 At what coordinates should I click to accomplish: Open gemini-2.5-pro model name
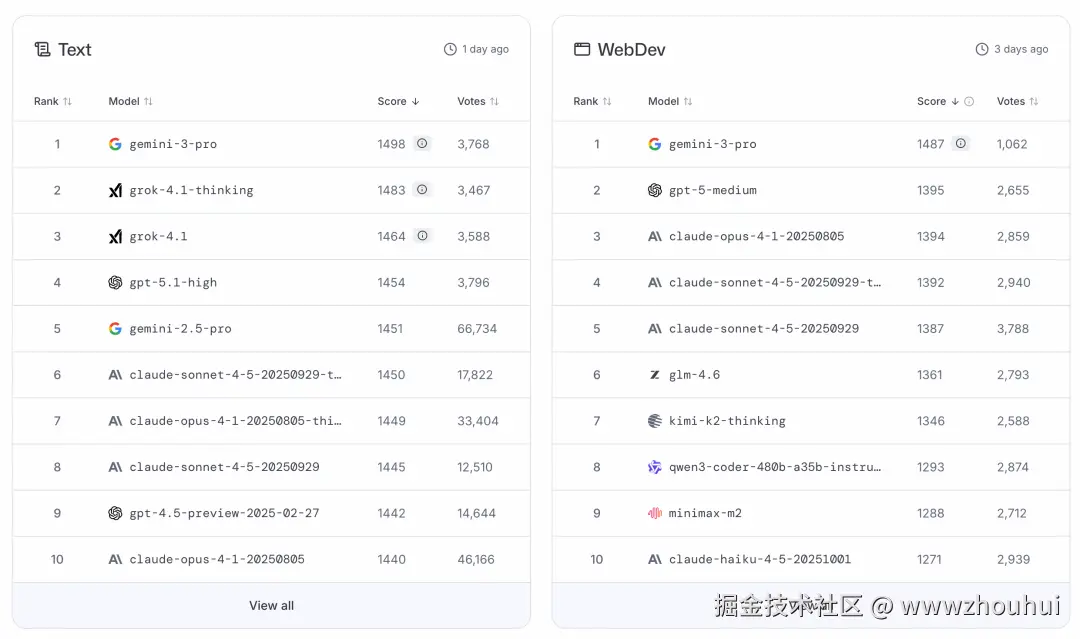(180, 328)
